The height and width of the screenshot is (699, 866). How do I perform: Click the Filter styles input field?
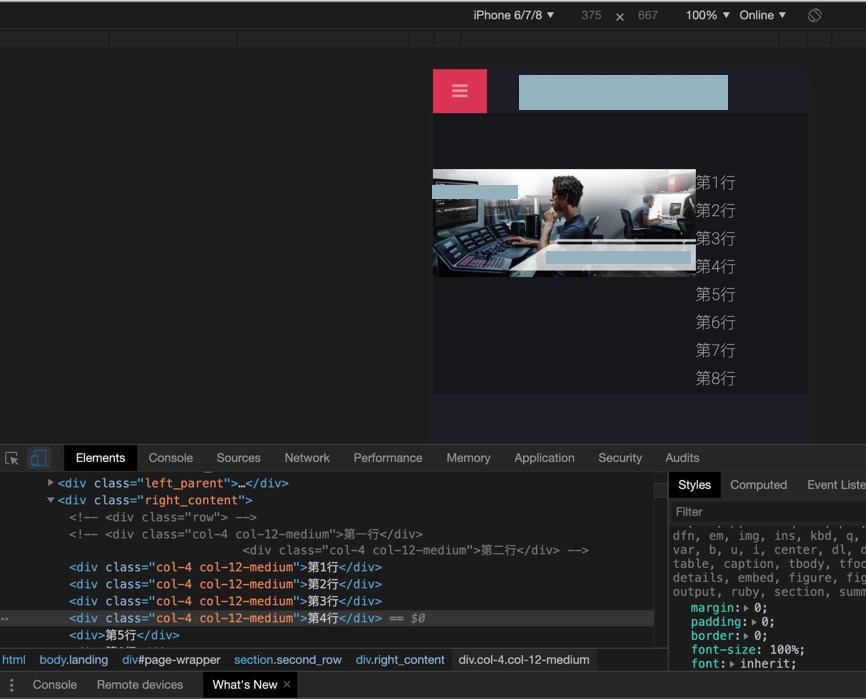pos(768,512)
